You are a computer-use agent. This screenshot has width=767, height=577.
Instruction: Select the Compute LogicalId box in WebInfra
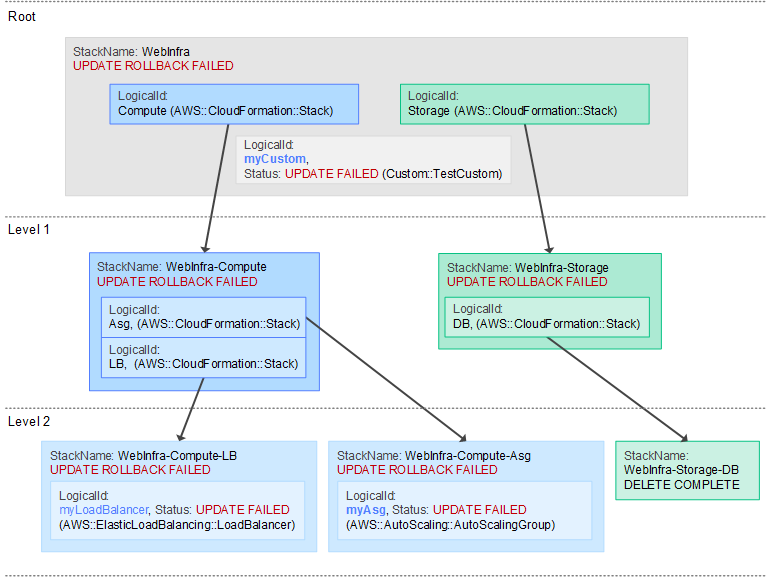coord(233,103)
